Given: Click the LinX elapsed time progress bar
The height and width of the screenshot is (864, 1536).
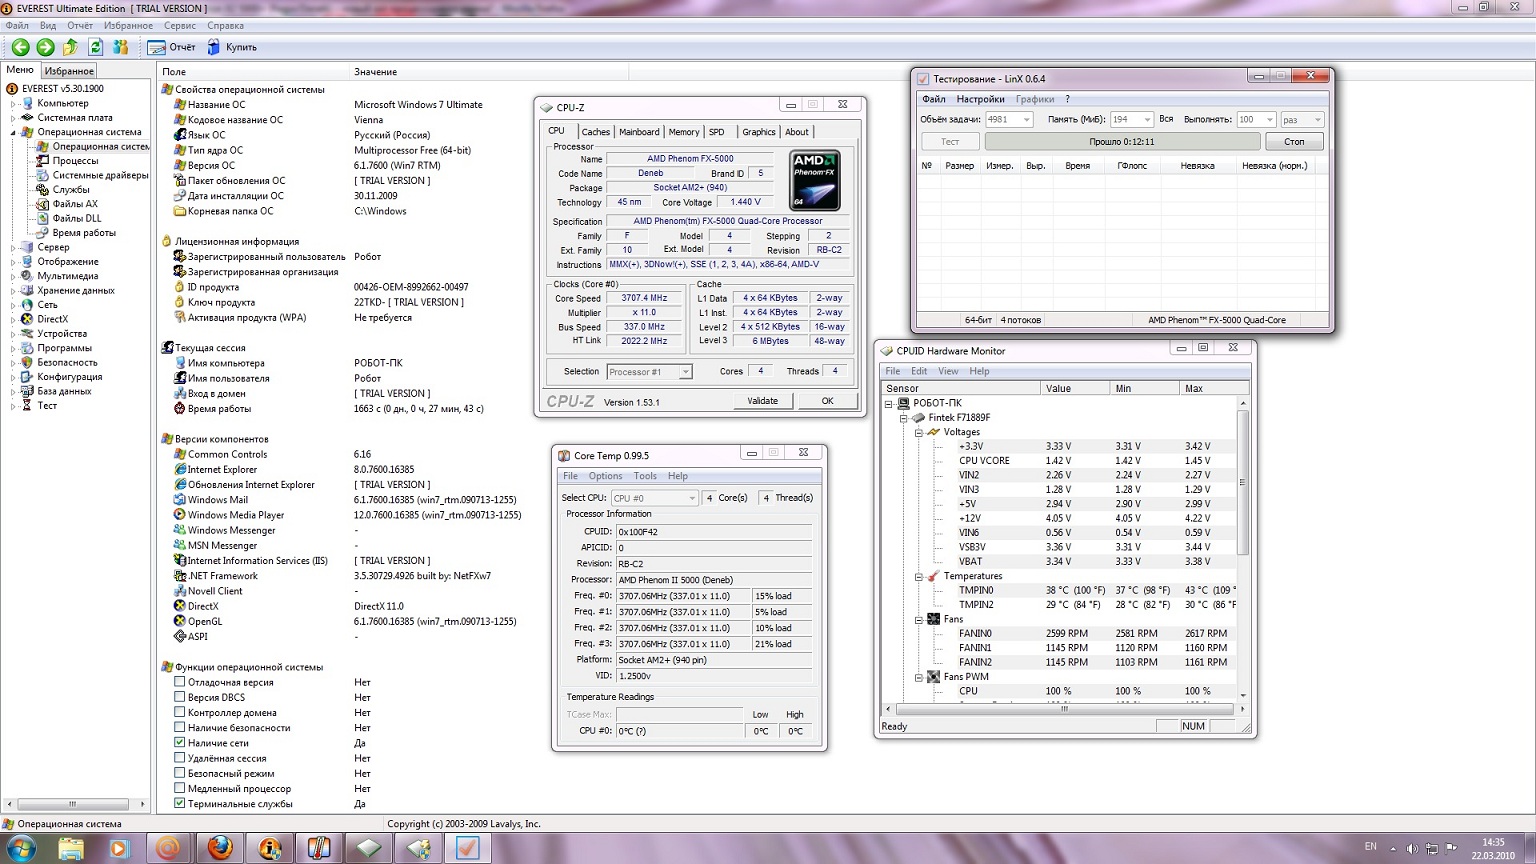Looking at the screenshot, I should [x=1122, y=142].
